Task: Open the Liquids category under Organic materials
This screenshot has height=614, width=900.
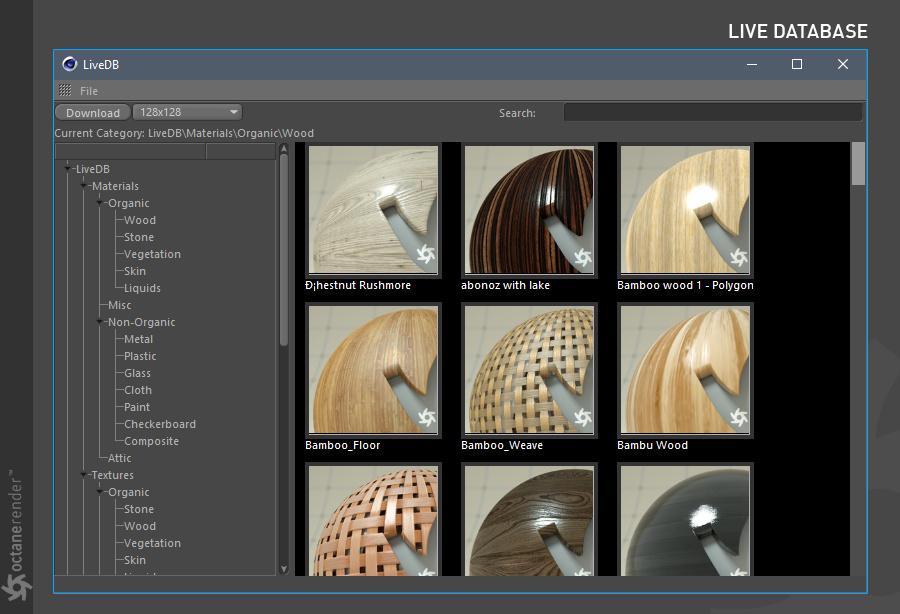Action: click(142, 288)
